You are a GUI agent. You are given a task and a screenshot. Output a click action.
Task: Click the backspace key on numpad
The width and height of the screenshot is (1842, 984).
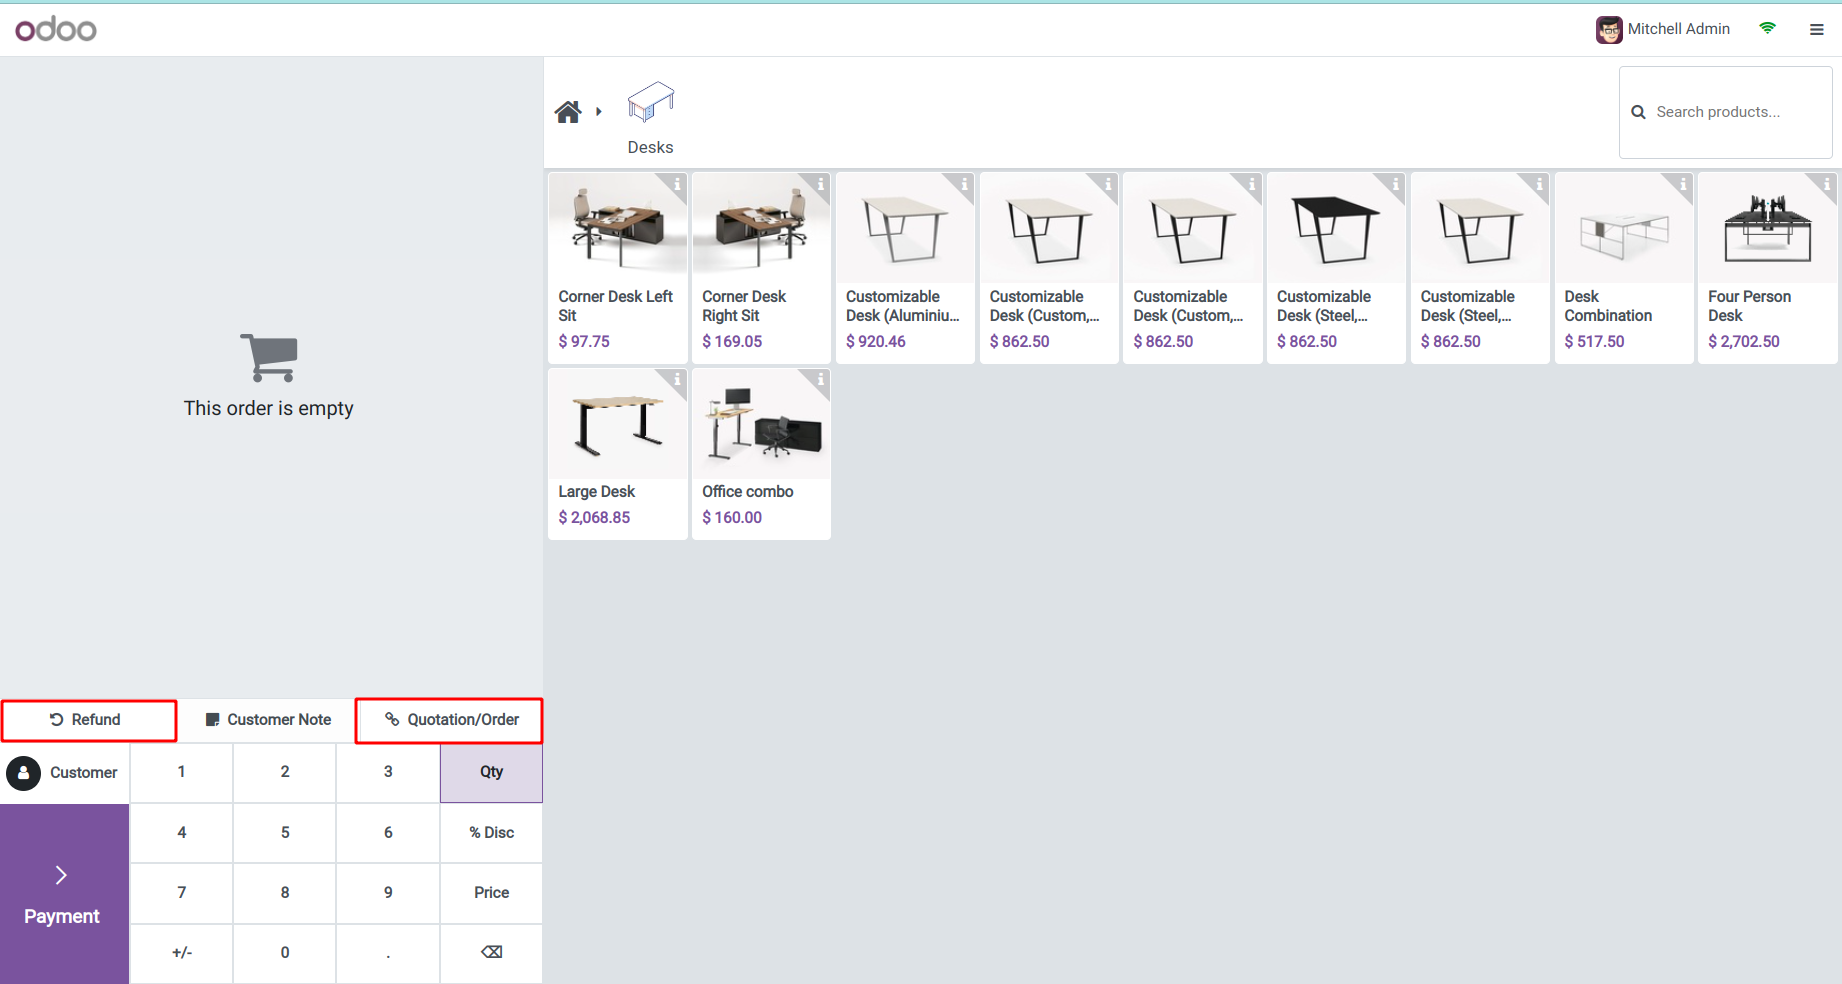[x=491, y=952]
